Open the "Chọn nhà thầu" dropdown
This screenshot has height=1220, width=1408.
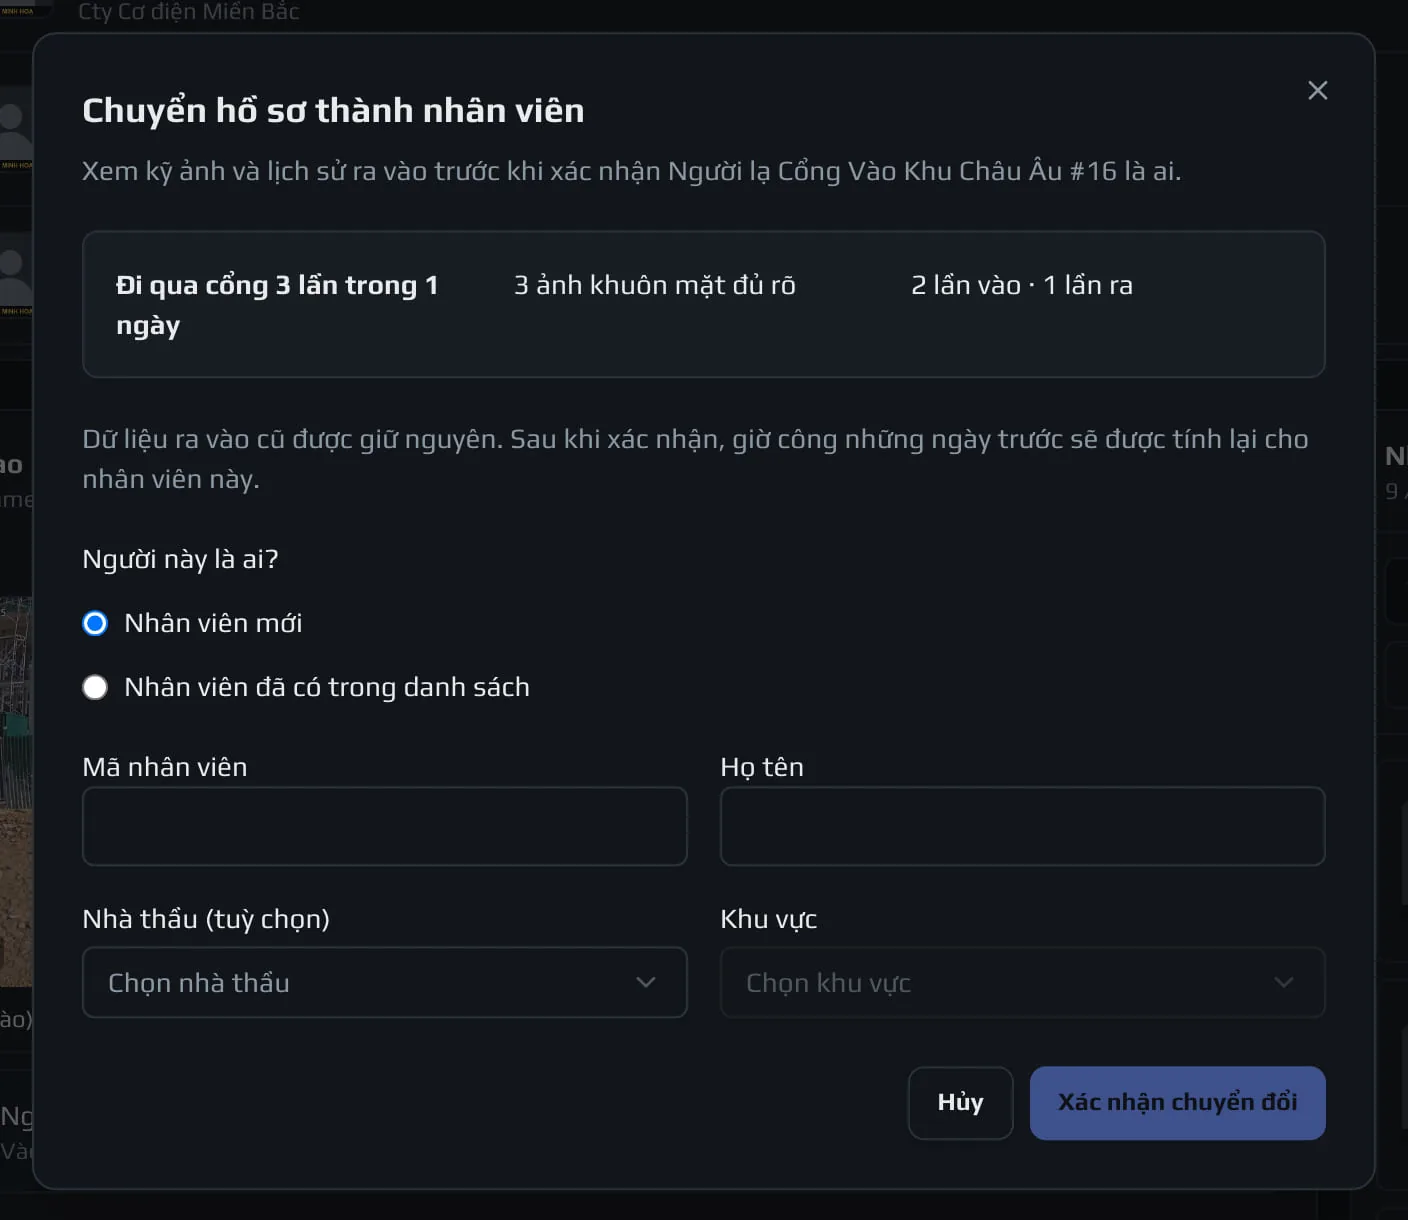click(384, 982)
